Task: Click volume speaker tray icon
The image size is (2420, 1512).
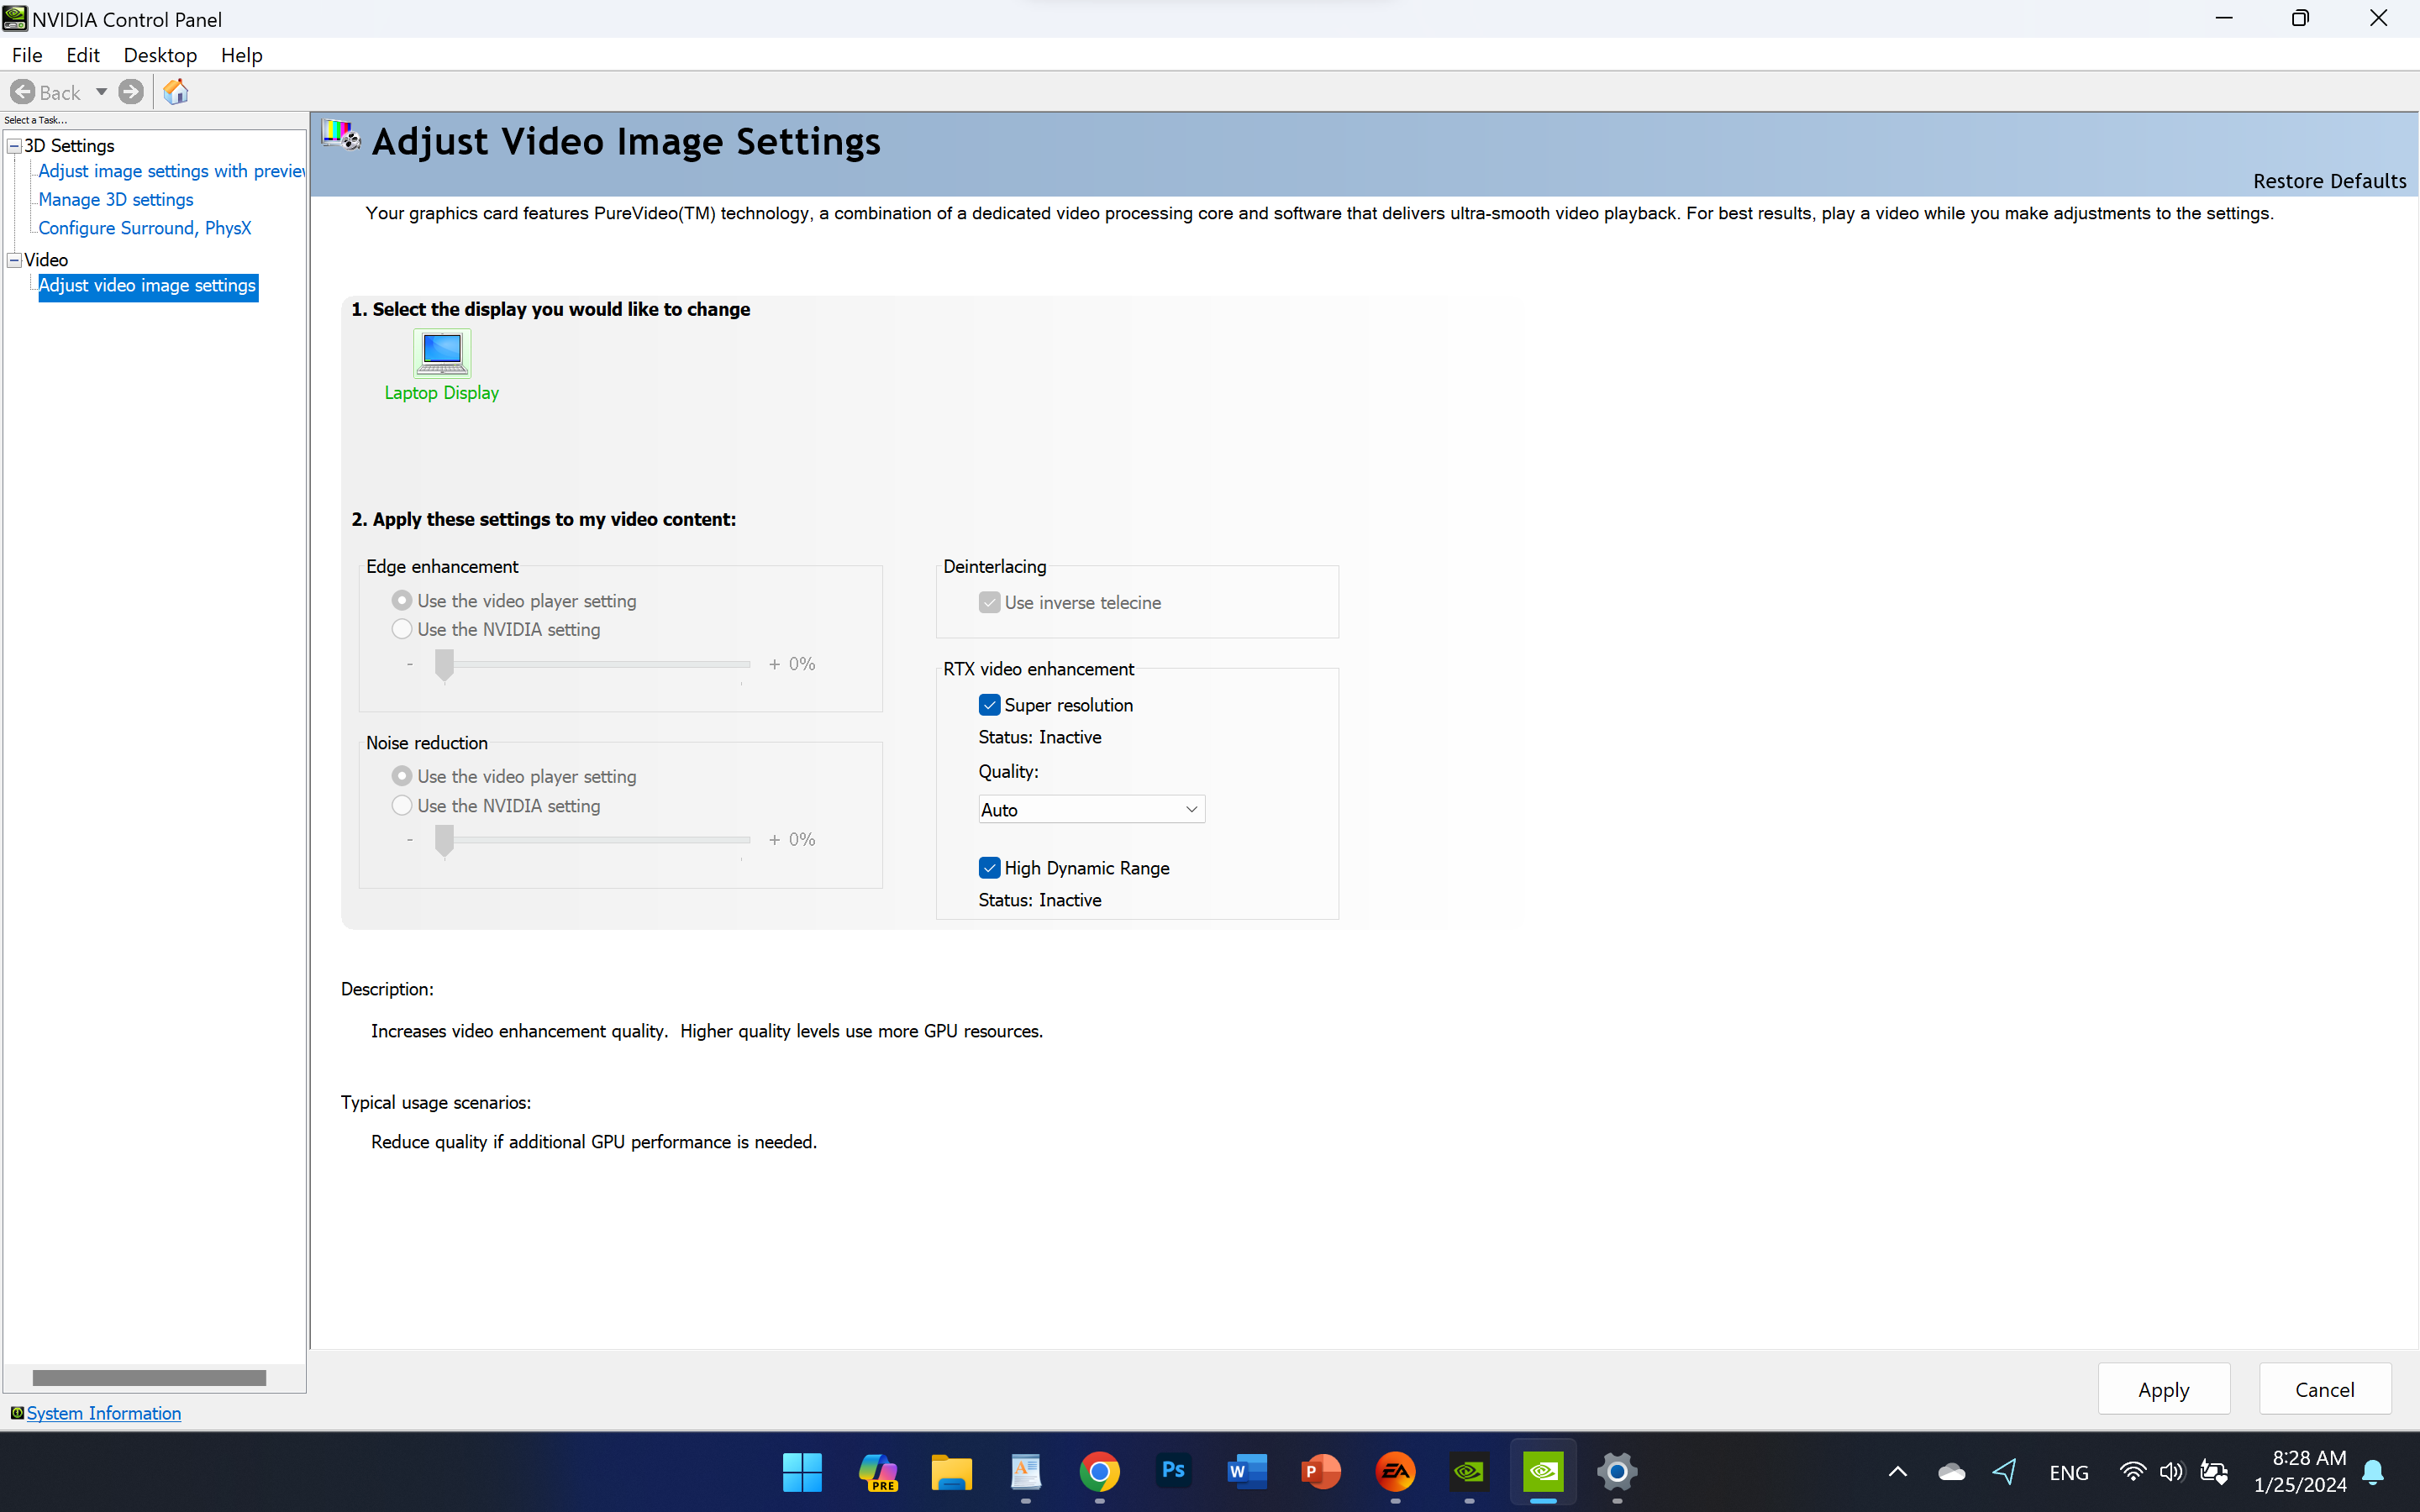Action: click(x=2171, y=1472)
